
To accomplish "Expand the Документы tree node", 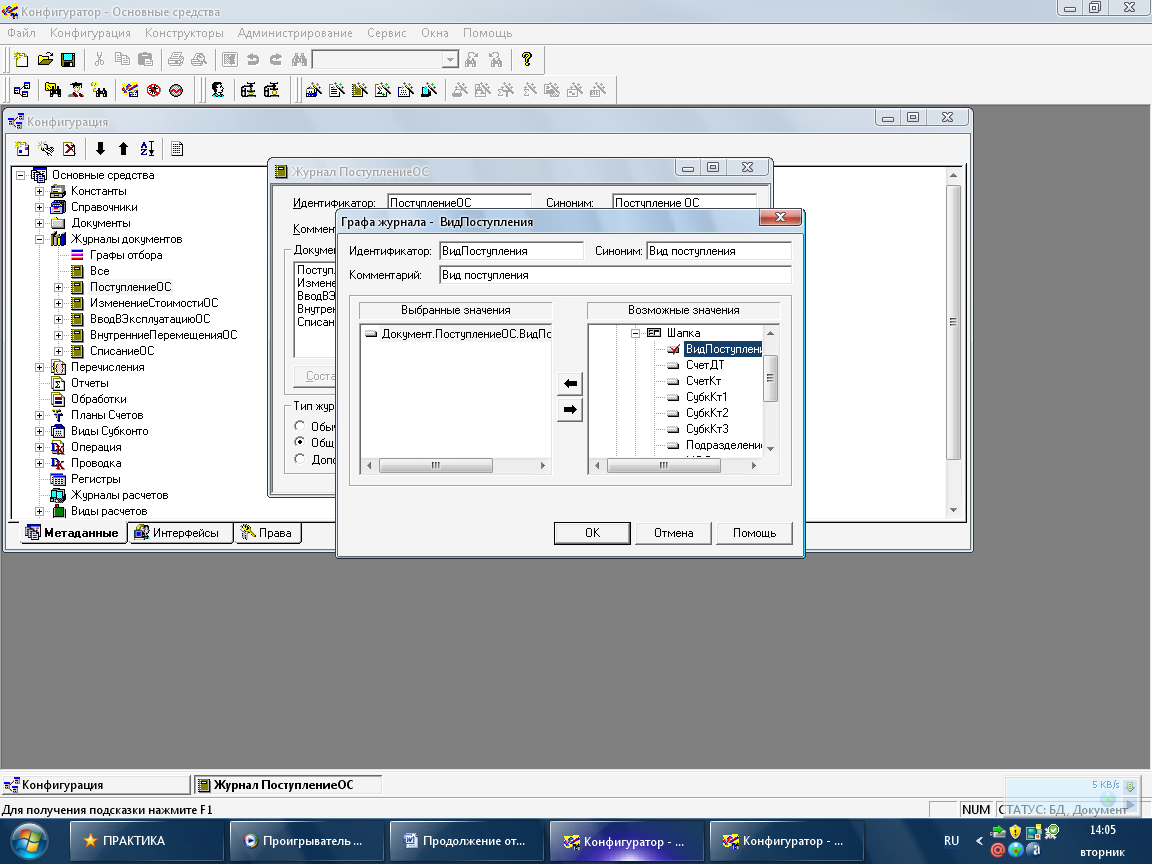I will 40,223.
